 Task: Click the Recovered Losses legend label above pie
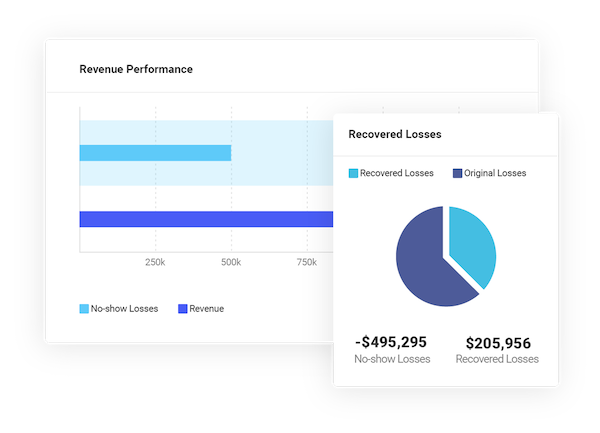click(397, 173)
